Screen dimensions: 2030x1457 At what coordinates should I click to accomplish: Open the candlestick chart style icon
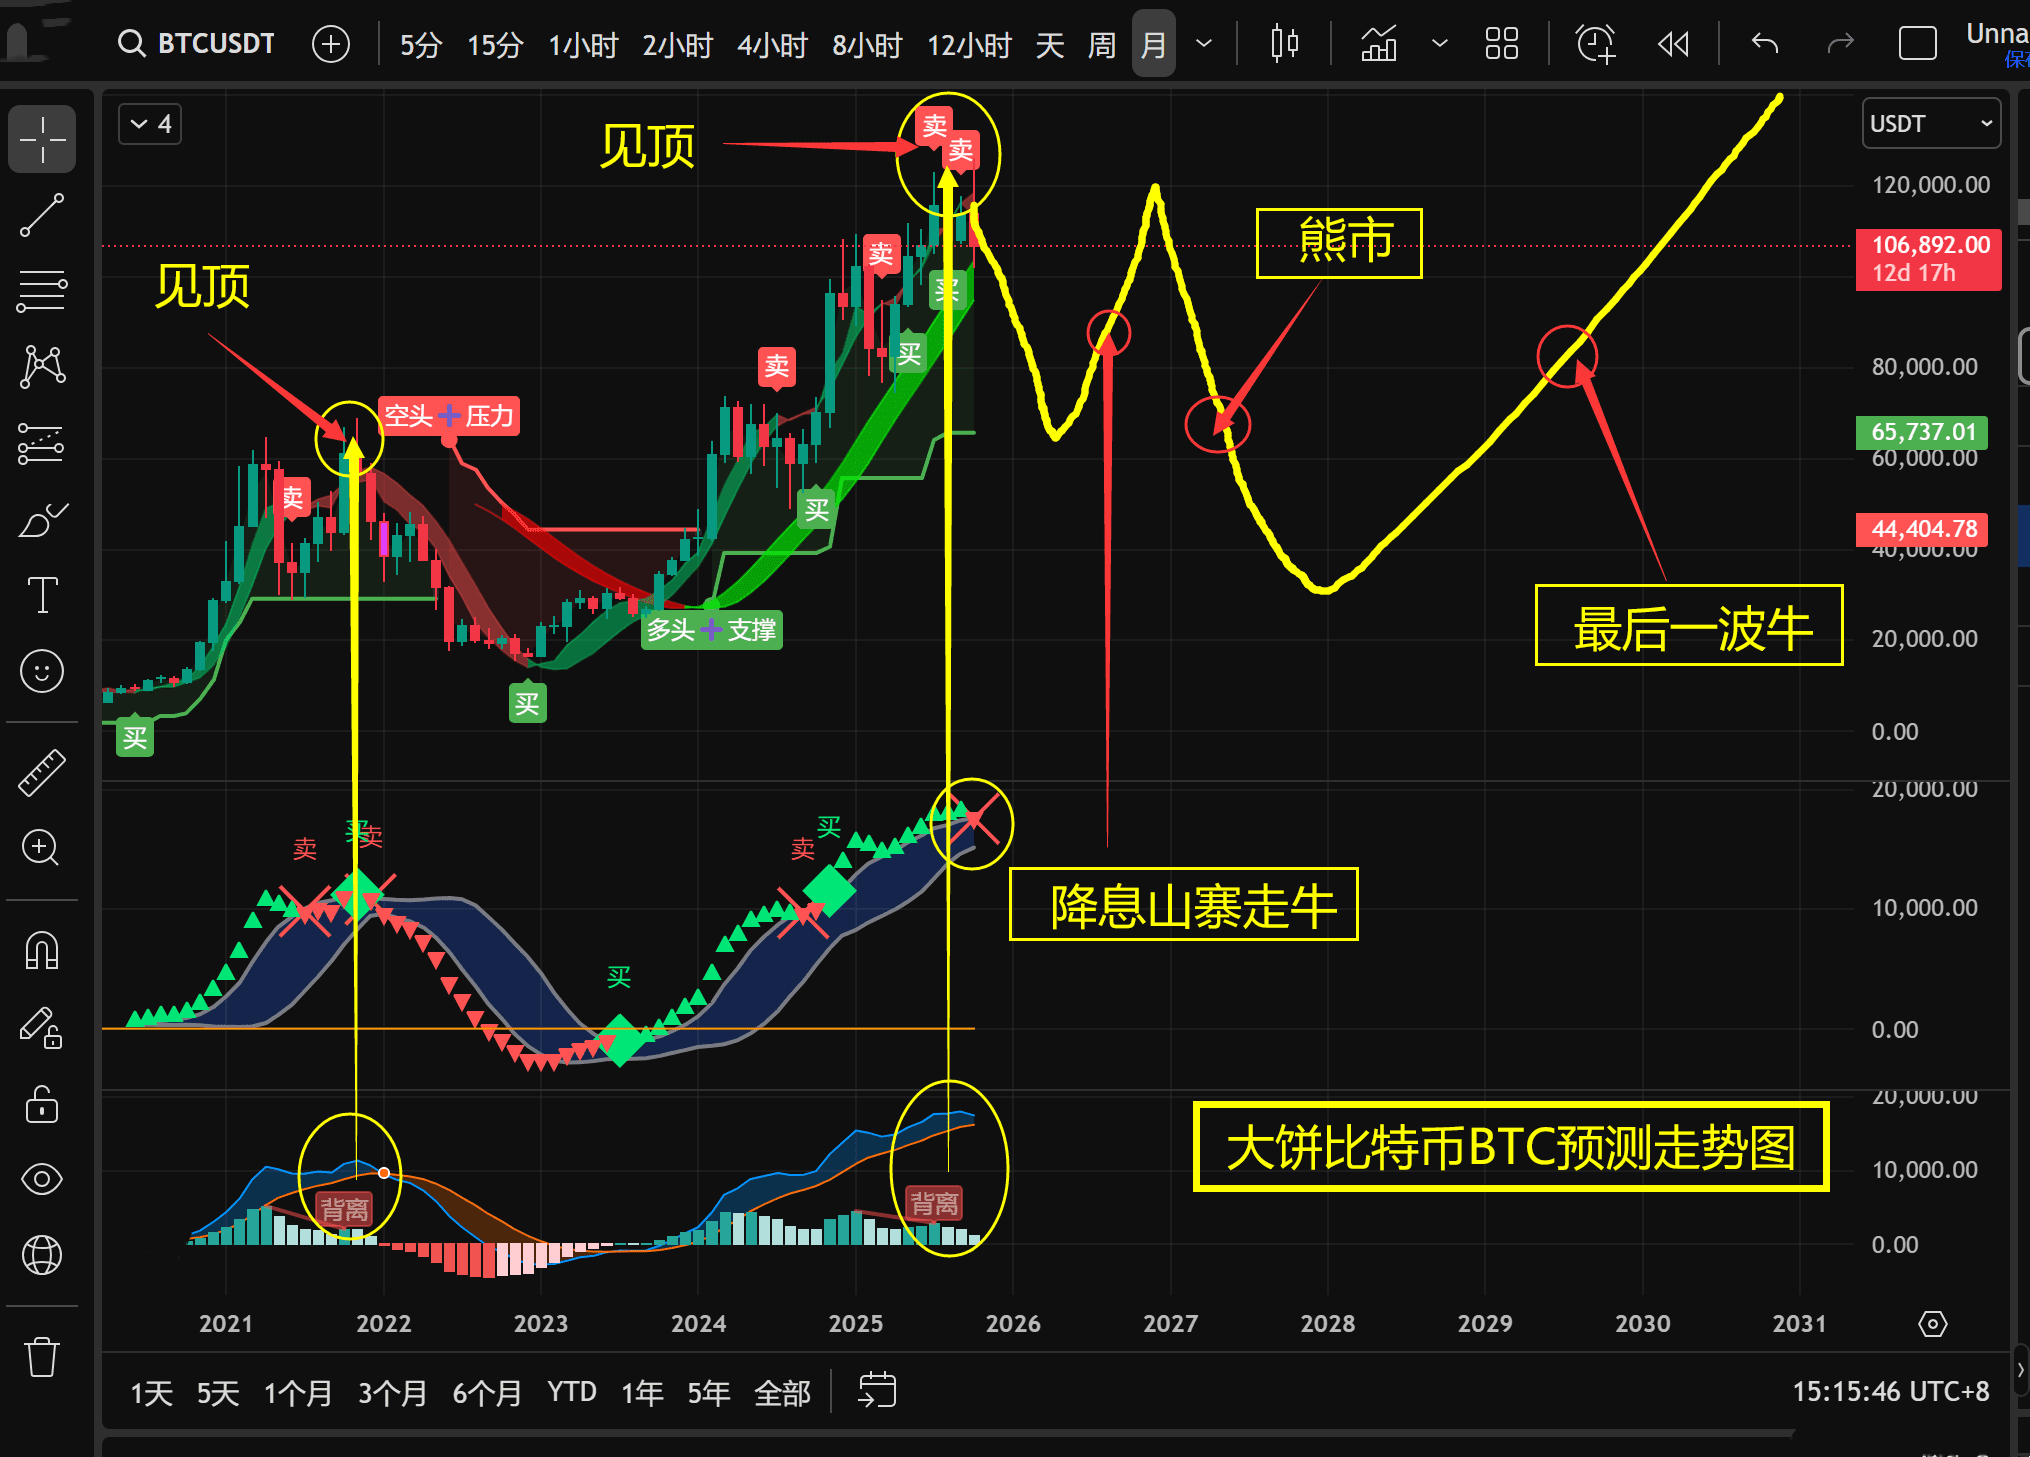(x=1284, y=44)
